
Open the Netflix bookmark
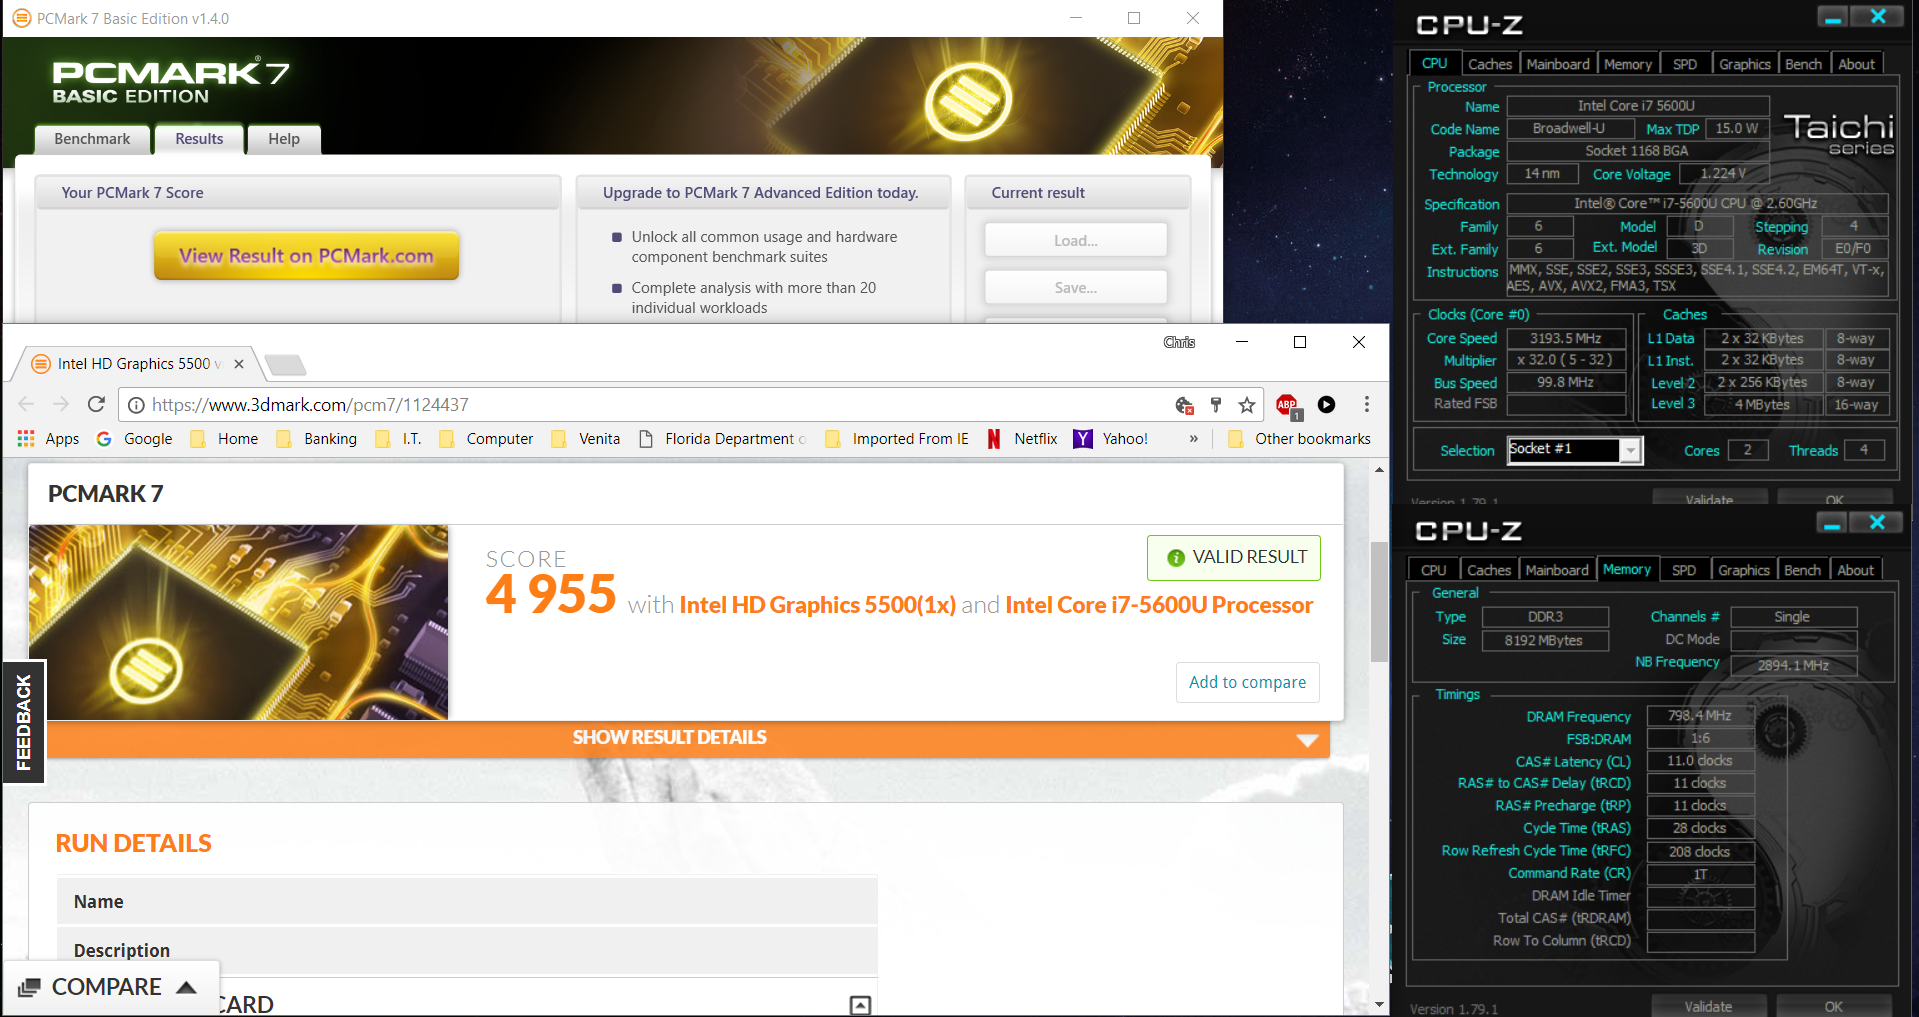(x=1022, y=438)
